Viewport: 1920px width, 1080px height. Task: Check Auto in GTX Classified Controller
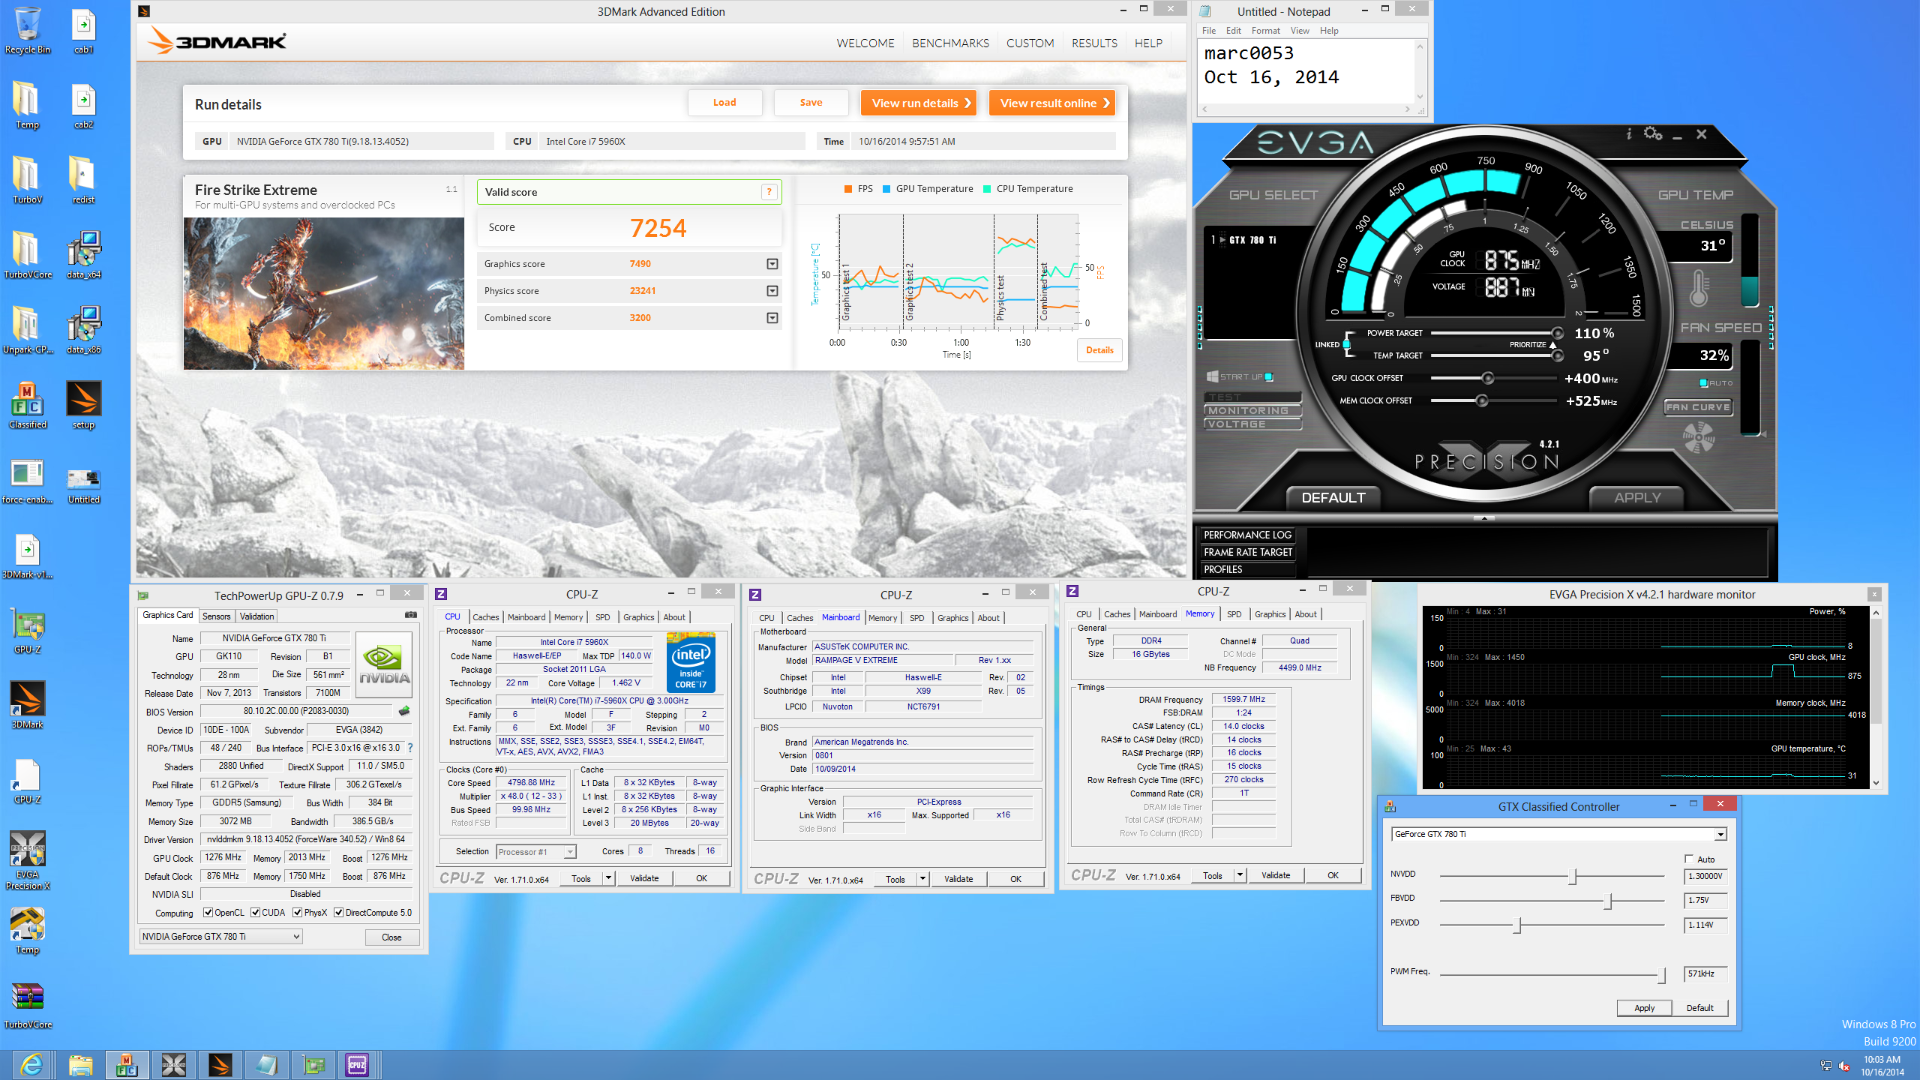(1689, 859)
